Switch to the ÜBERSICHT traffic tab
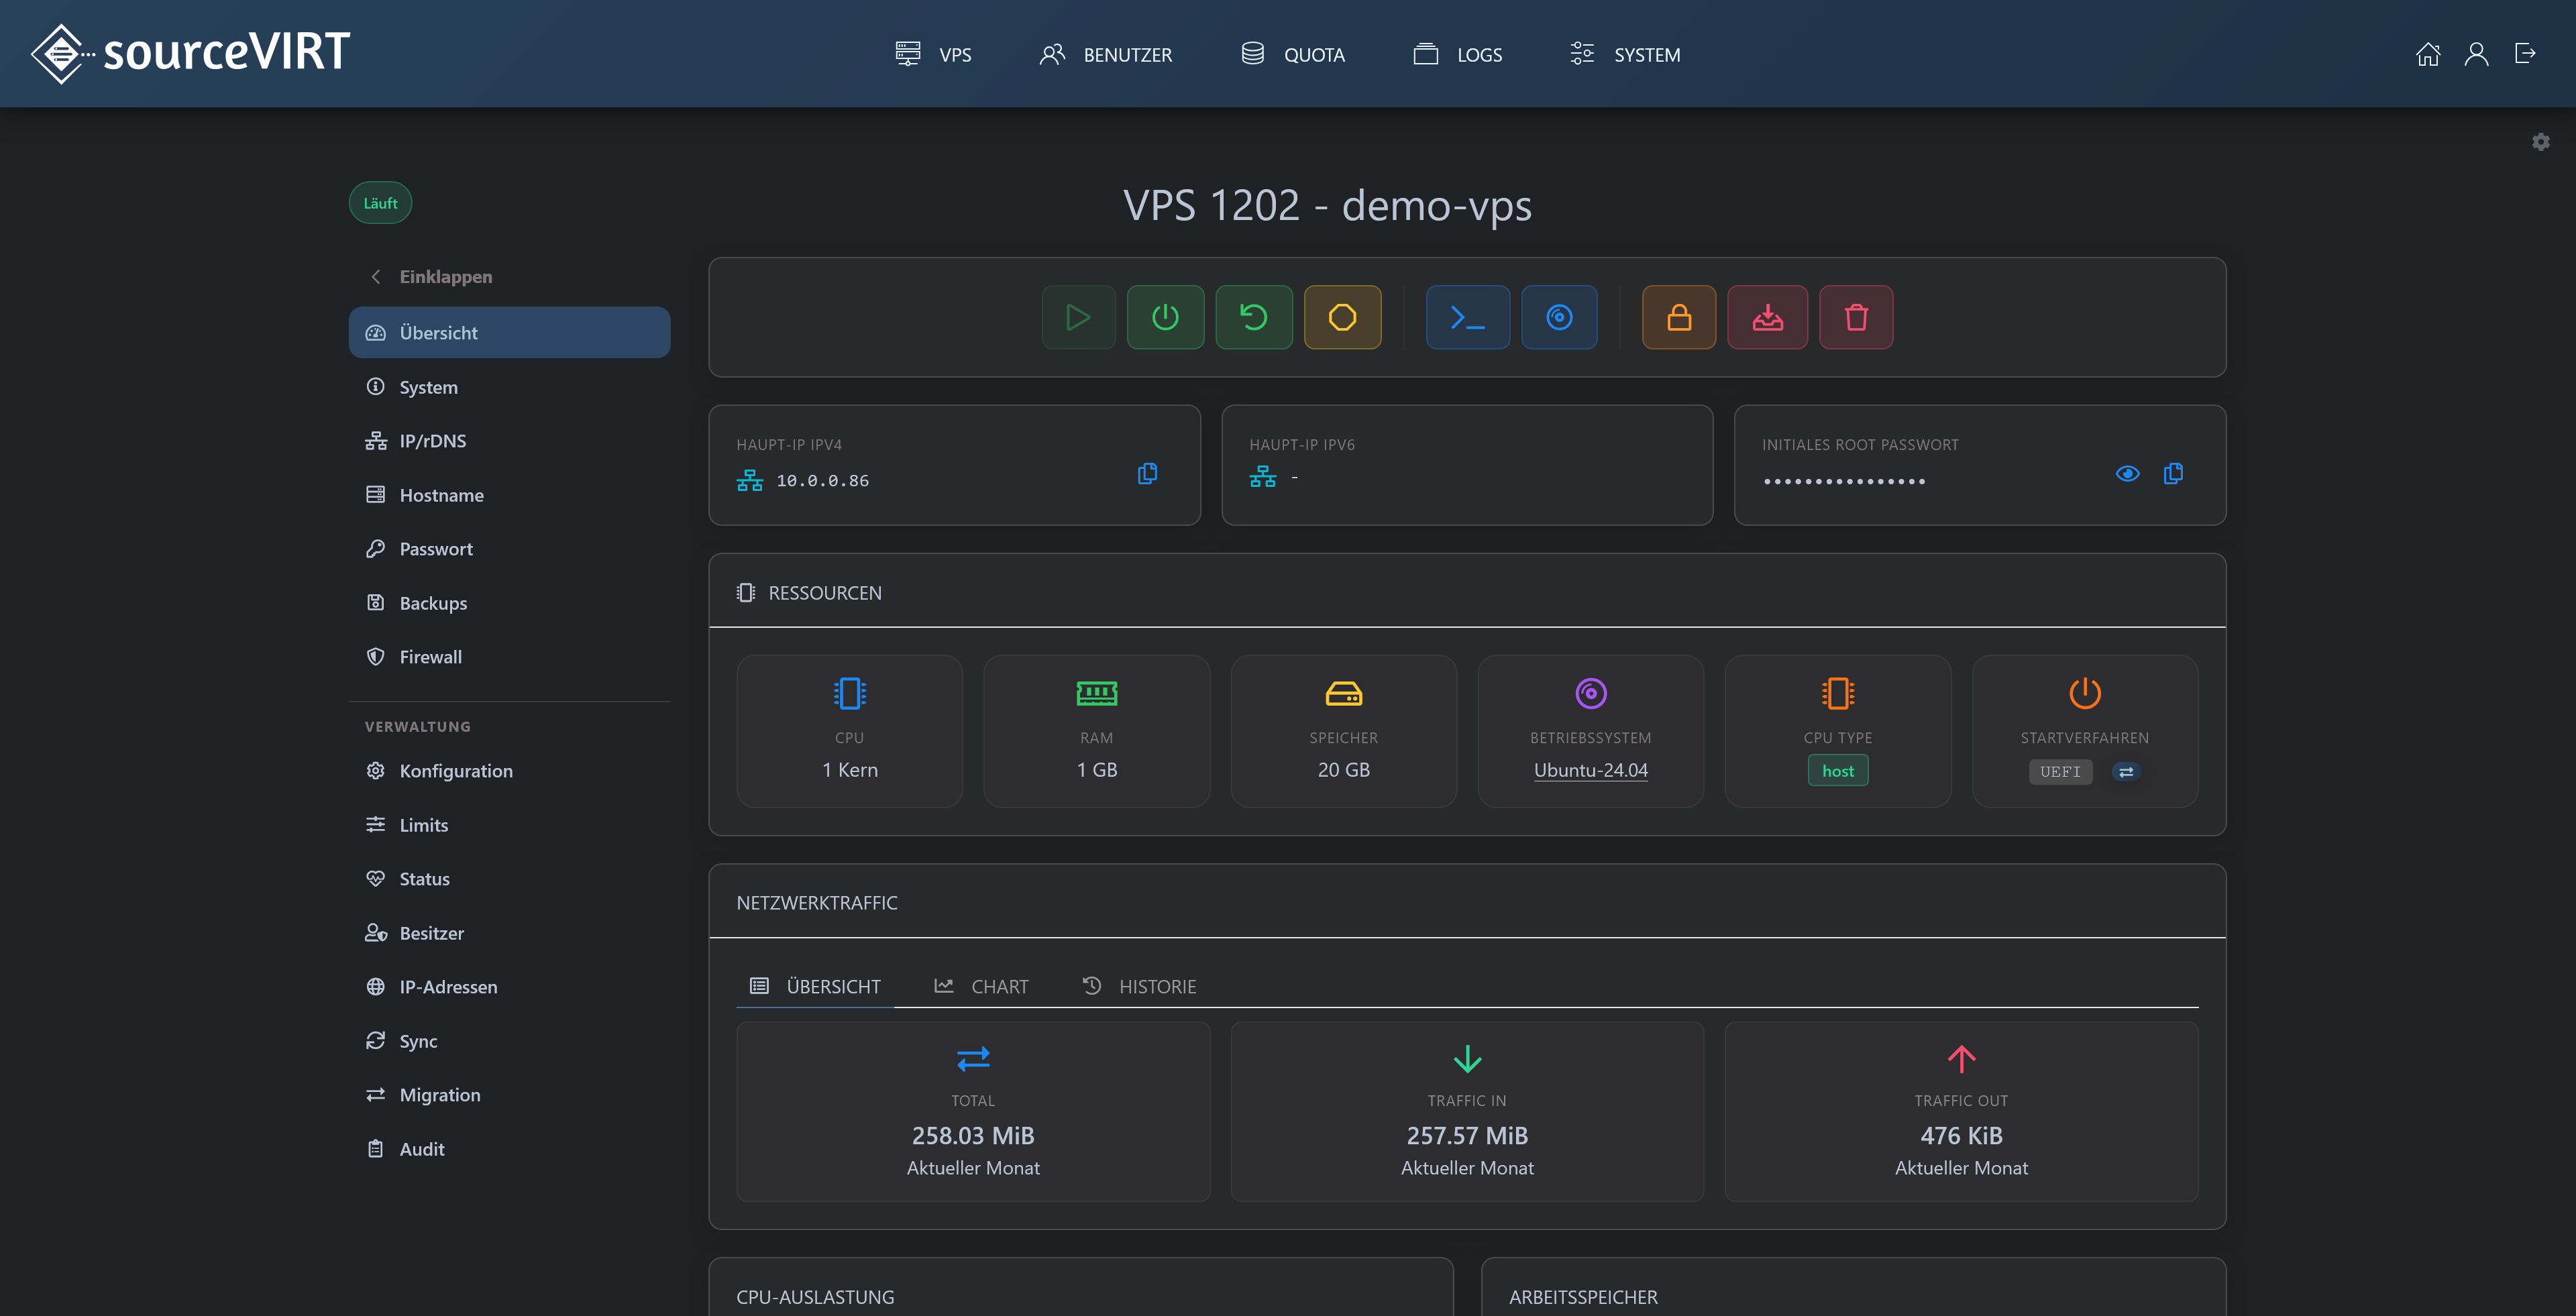Screen dimensions: 2576x1316 pos(815,986)
